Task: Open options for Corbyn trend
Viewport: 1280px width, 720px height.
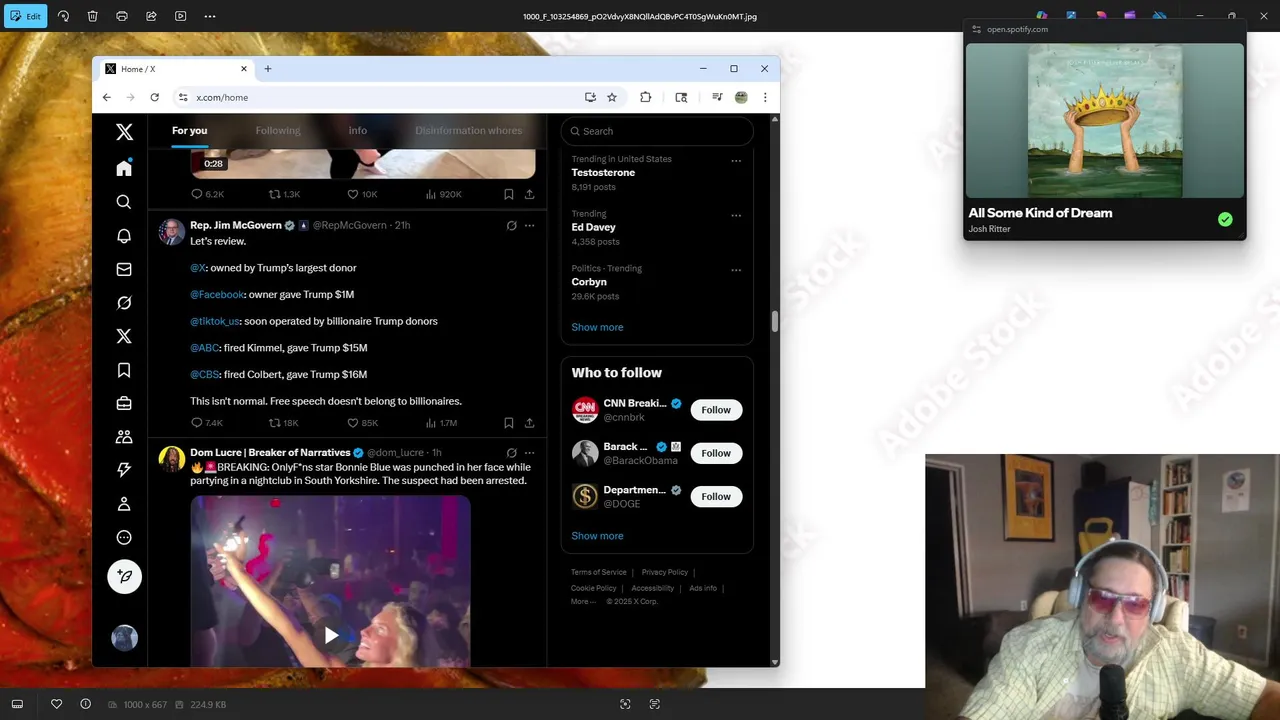Action: [736, 270]
